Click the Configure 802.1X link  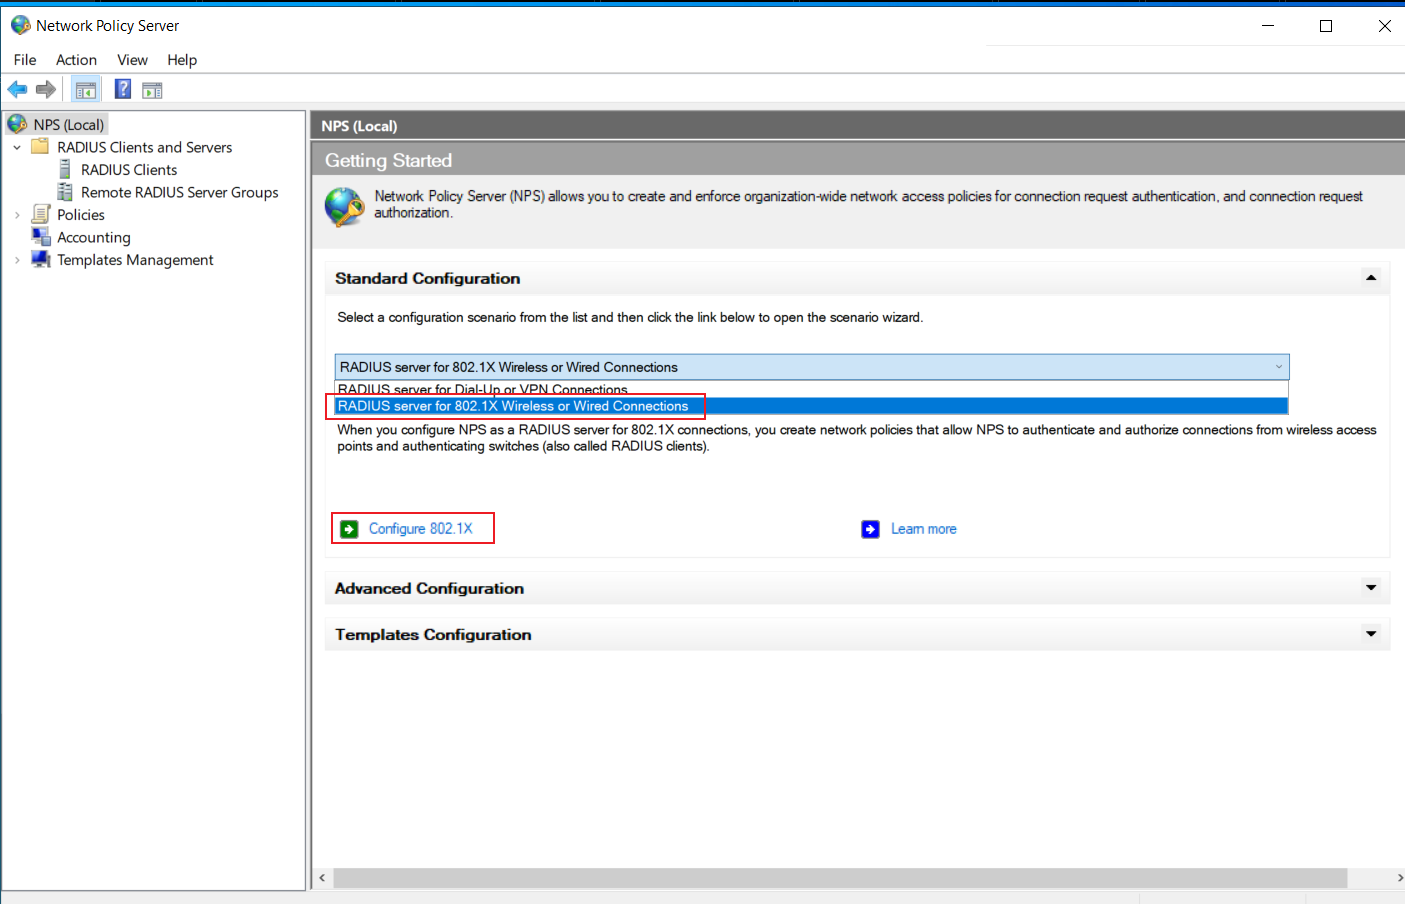(x=421, y=529)
